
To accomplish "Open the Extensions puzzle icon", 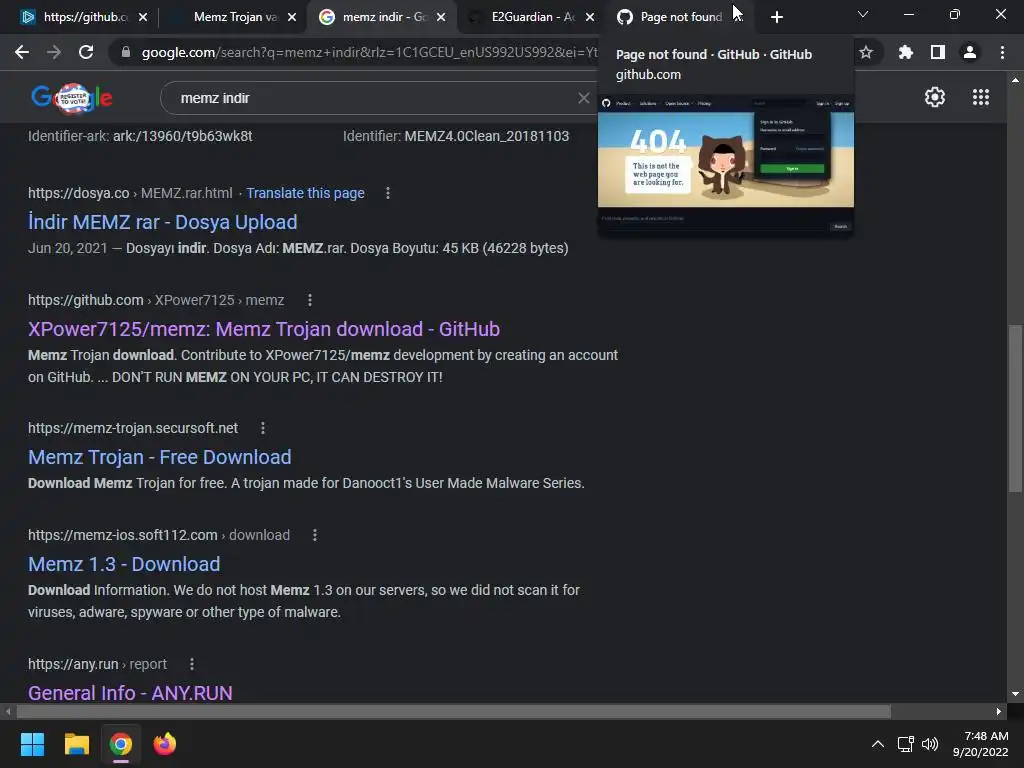I will pyautogui.click(x=905, y=52).
